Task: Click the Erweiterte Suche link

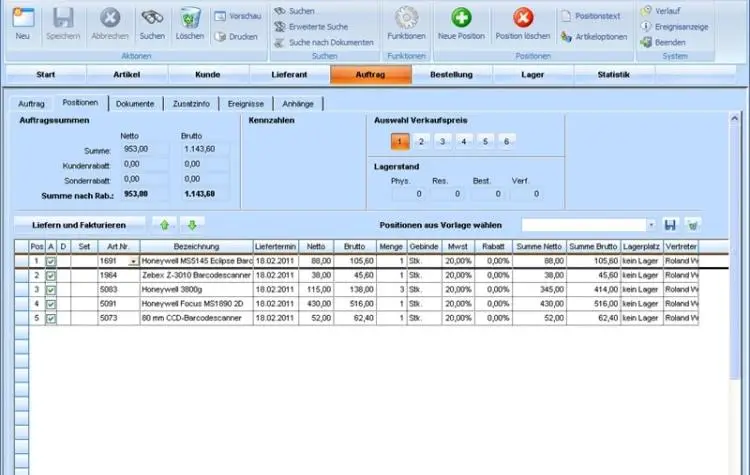Action: [x=318, y=27]
